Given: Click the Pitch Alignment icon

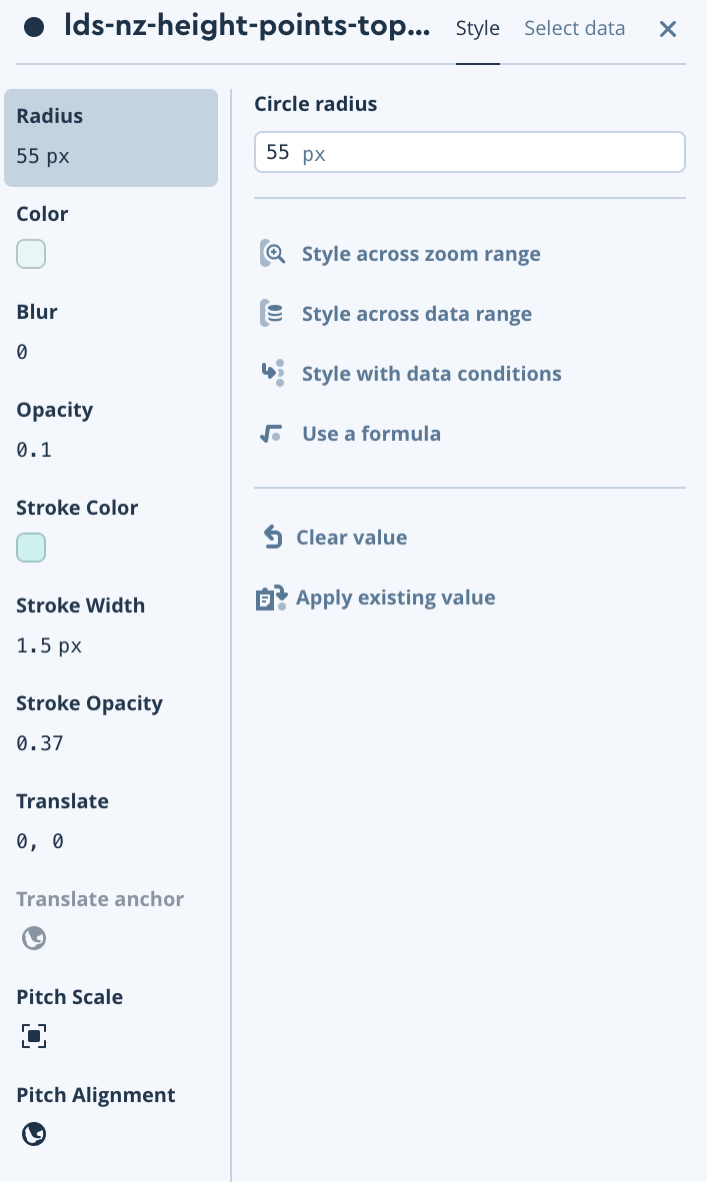Looking at the screenshot, I should coord(34,1134).
